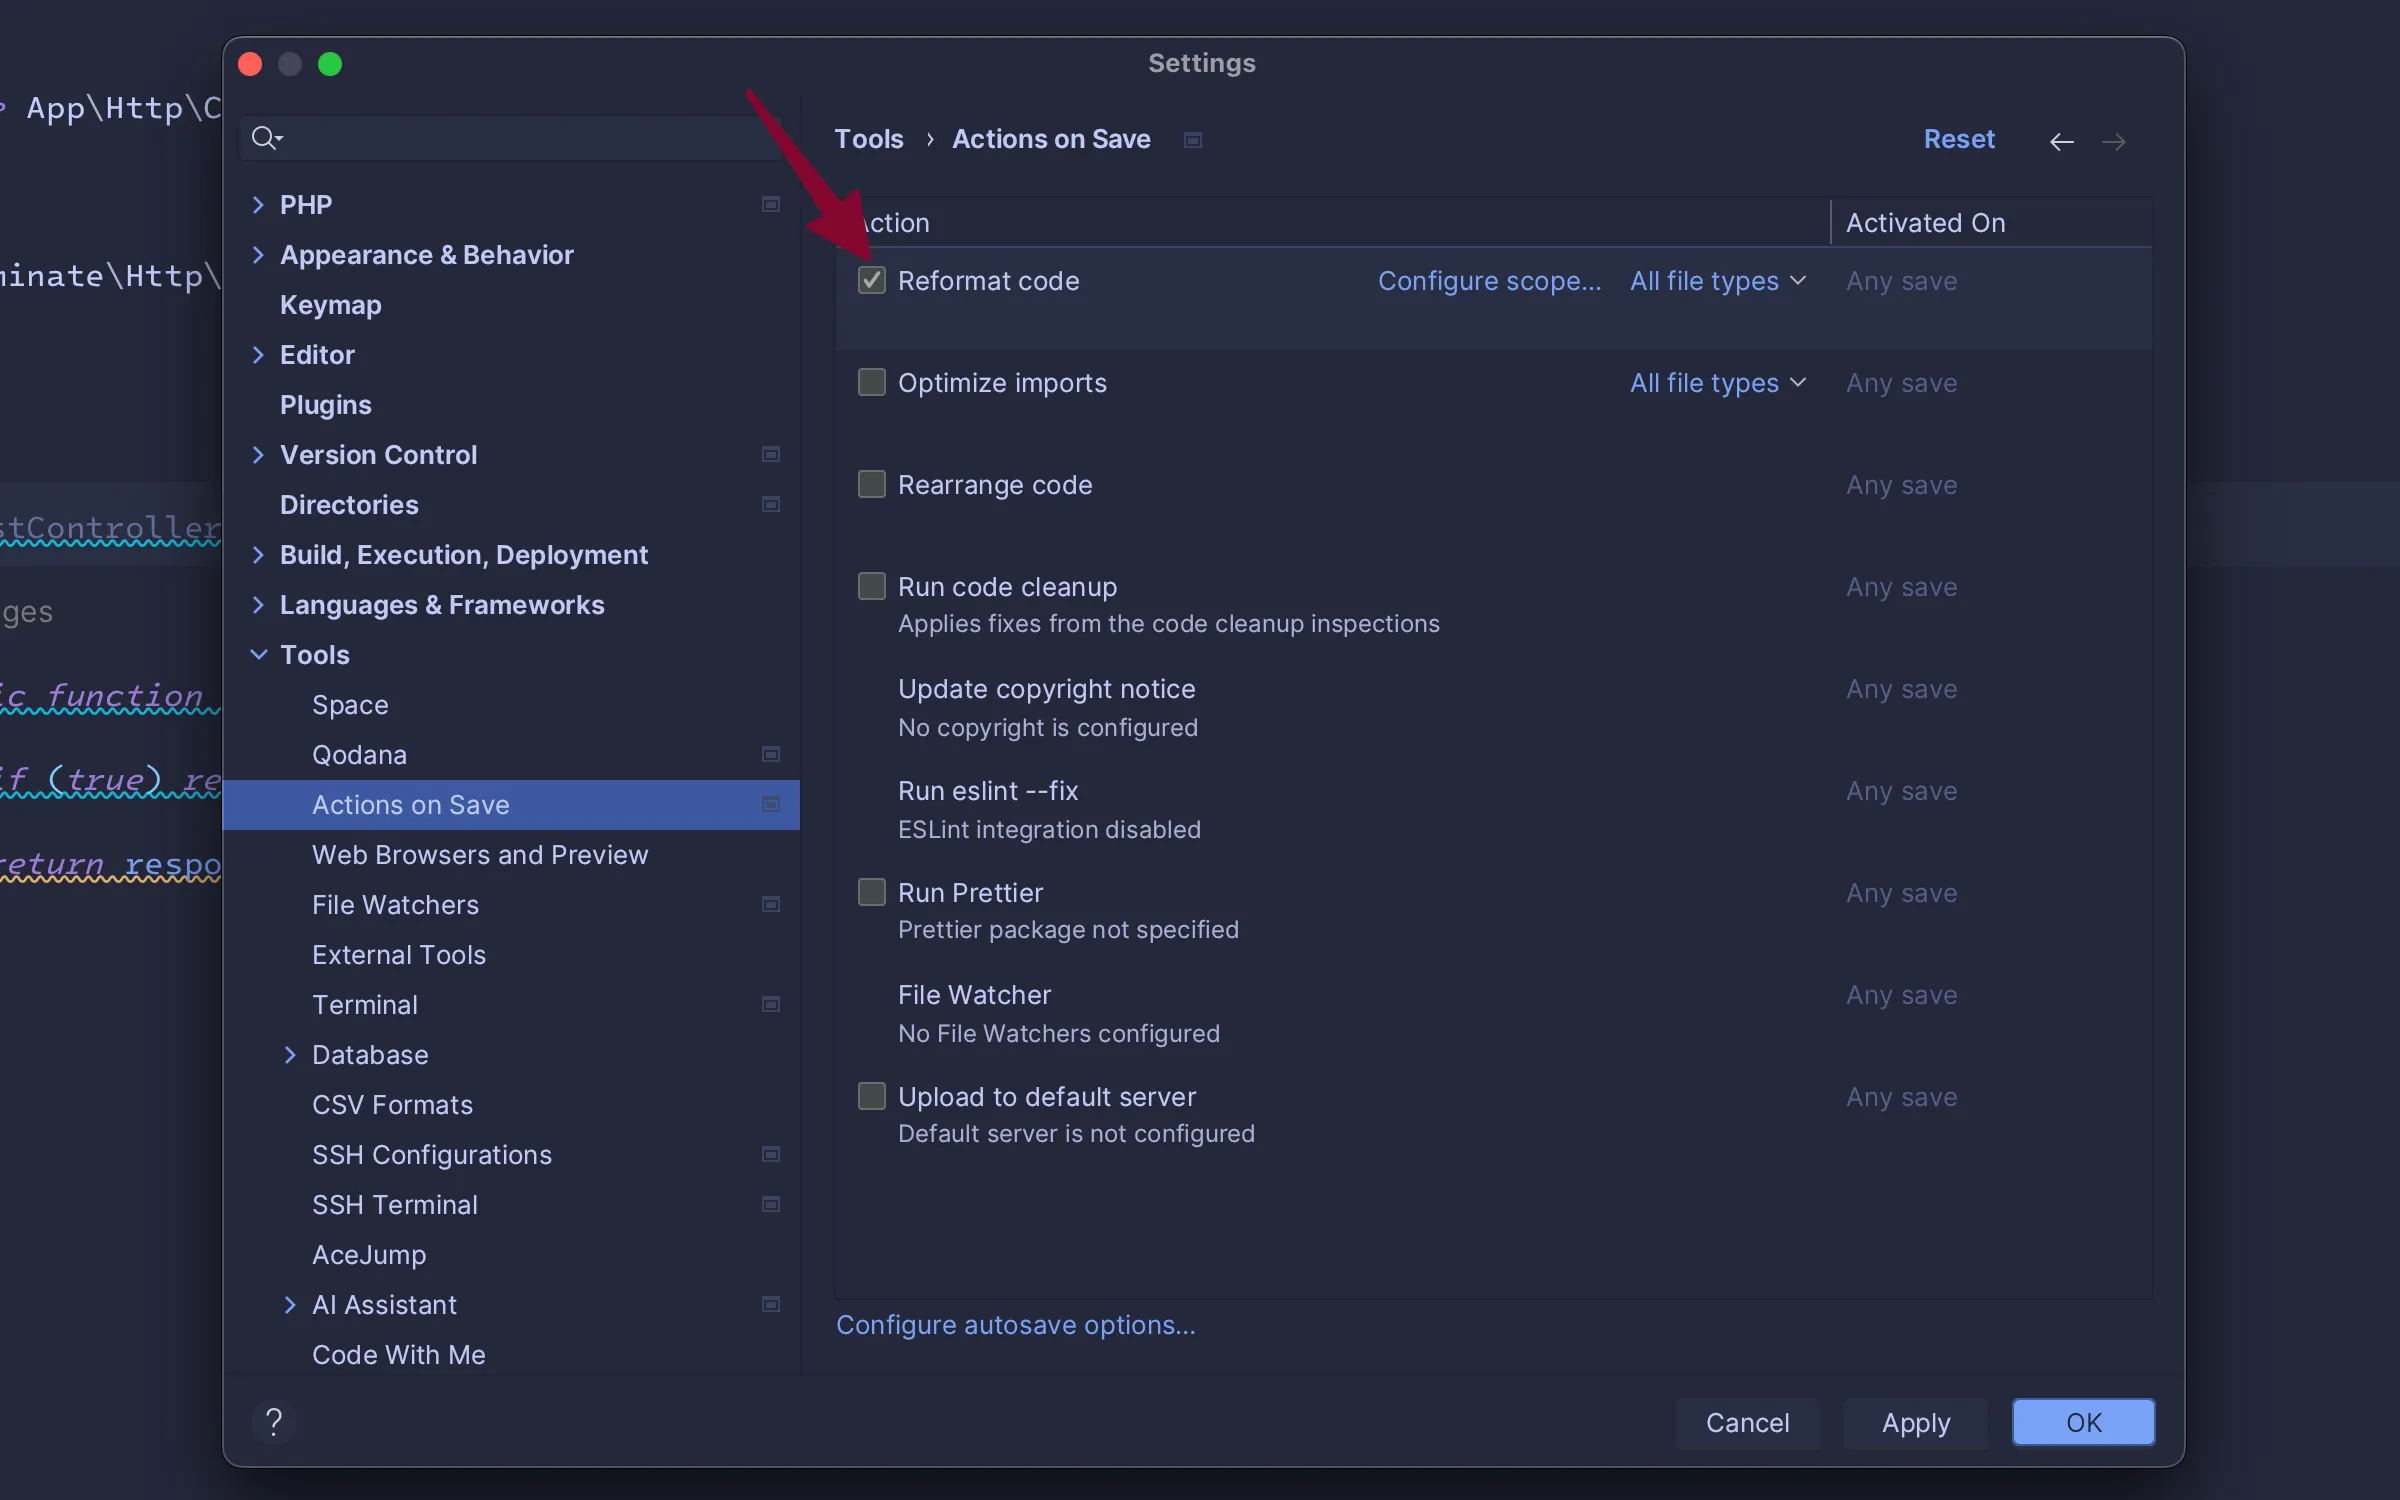Expand the Editor settings node
Image resolution: width=2400 pixels, height=1500 pixels.
coord(258,355)
